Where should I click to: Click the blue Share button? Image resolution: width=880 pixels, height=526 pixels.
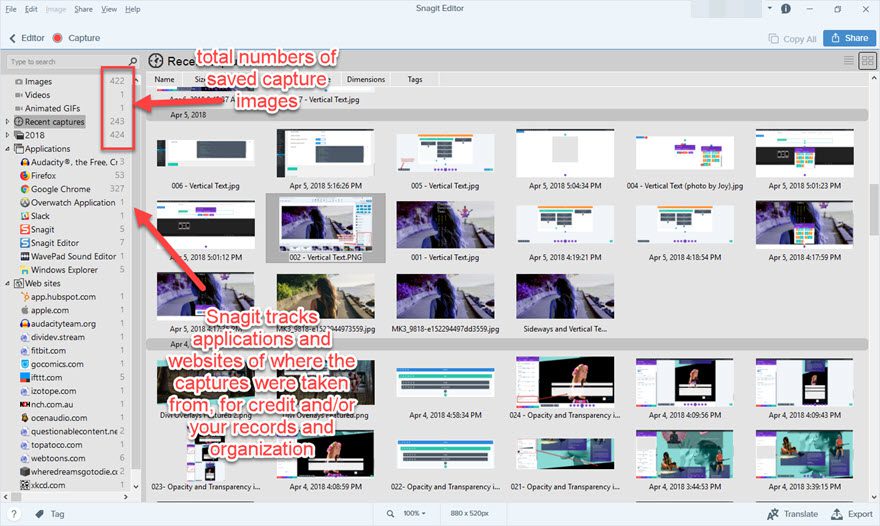point(848,38)
